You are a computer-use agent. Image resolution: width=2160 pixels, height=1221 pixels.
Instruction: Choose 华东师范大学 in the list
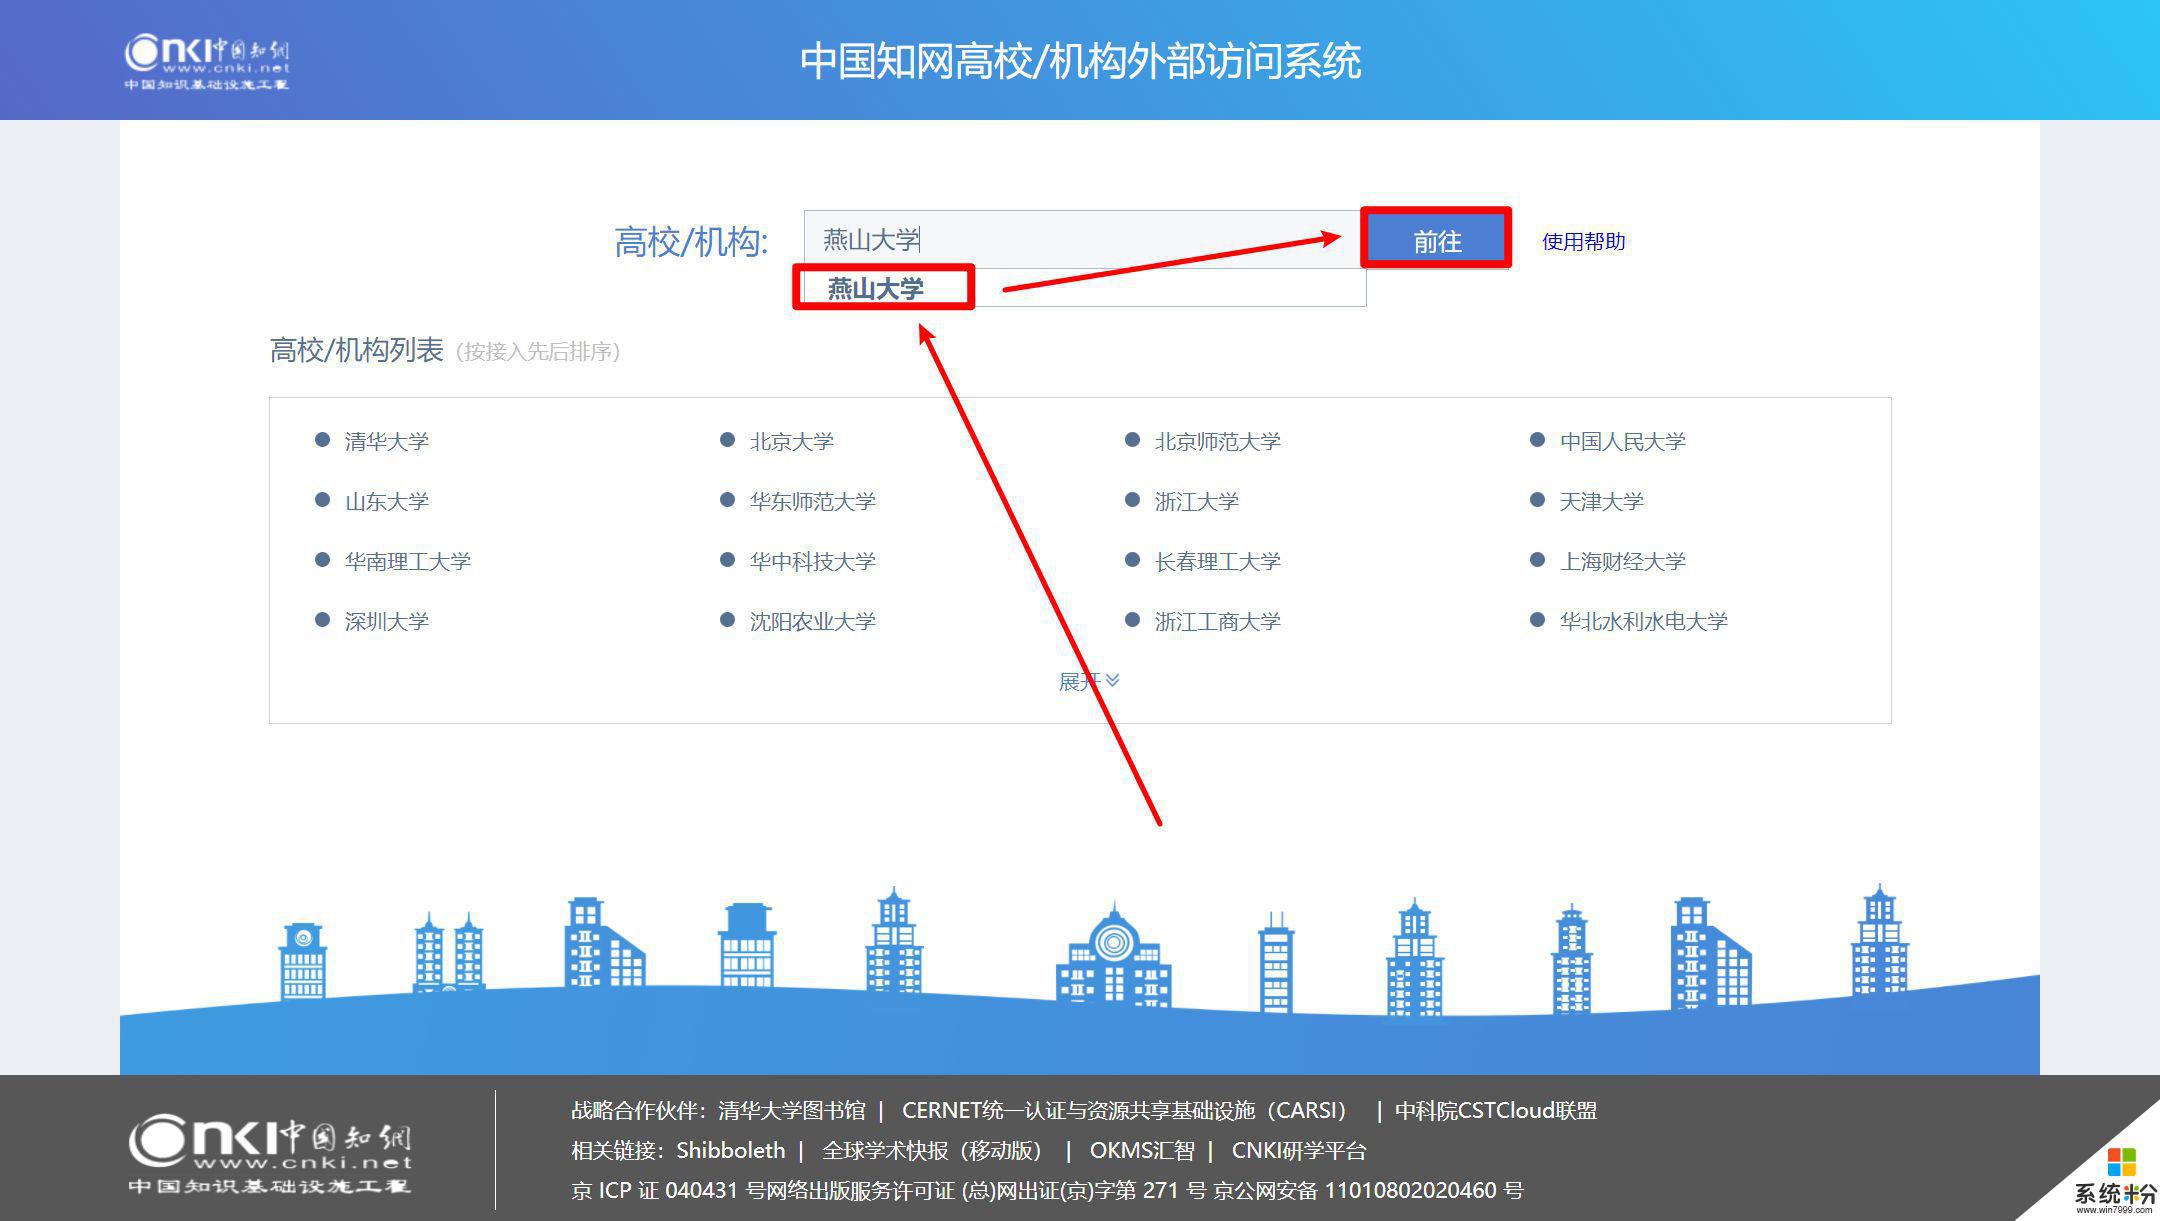(812, 501)
